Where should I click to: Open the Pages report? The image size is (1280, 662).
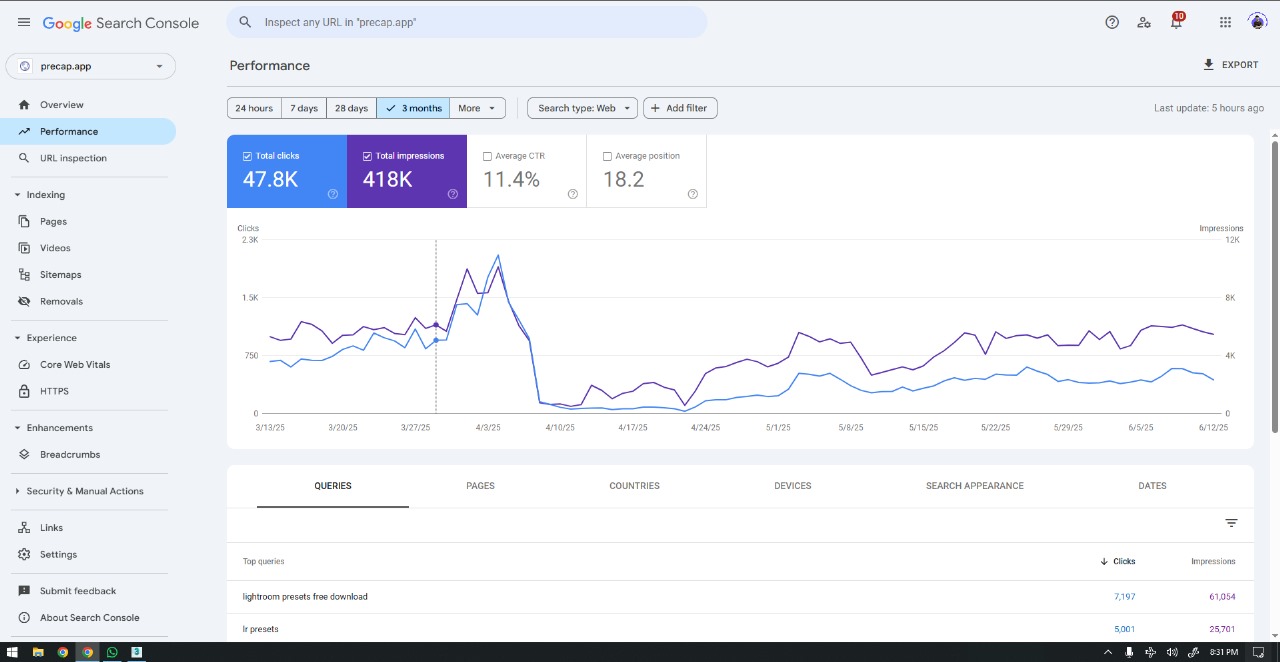click(53, 222)
